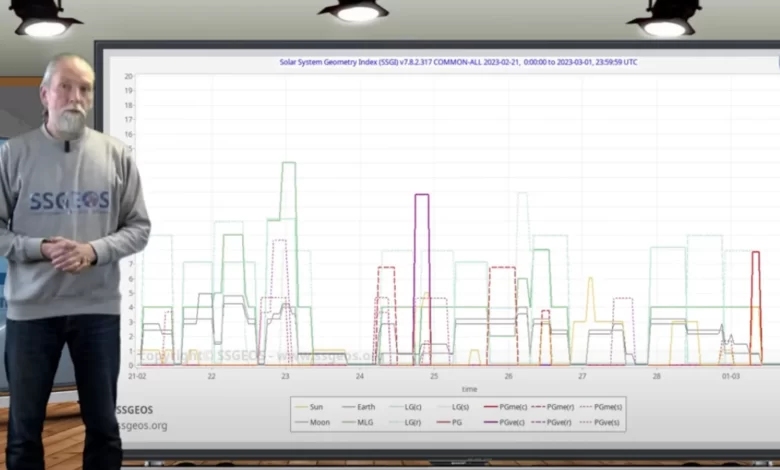Click the Solar System Geometry Index chart title

point(458,62)
